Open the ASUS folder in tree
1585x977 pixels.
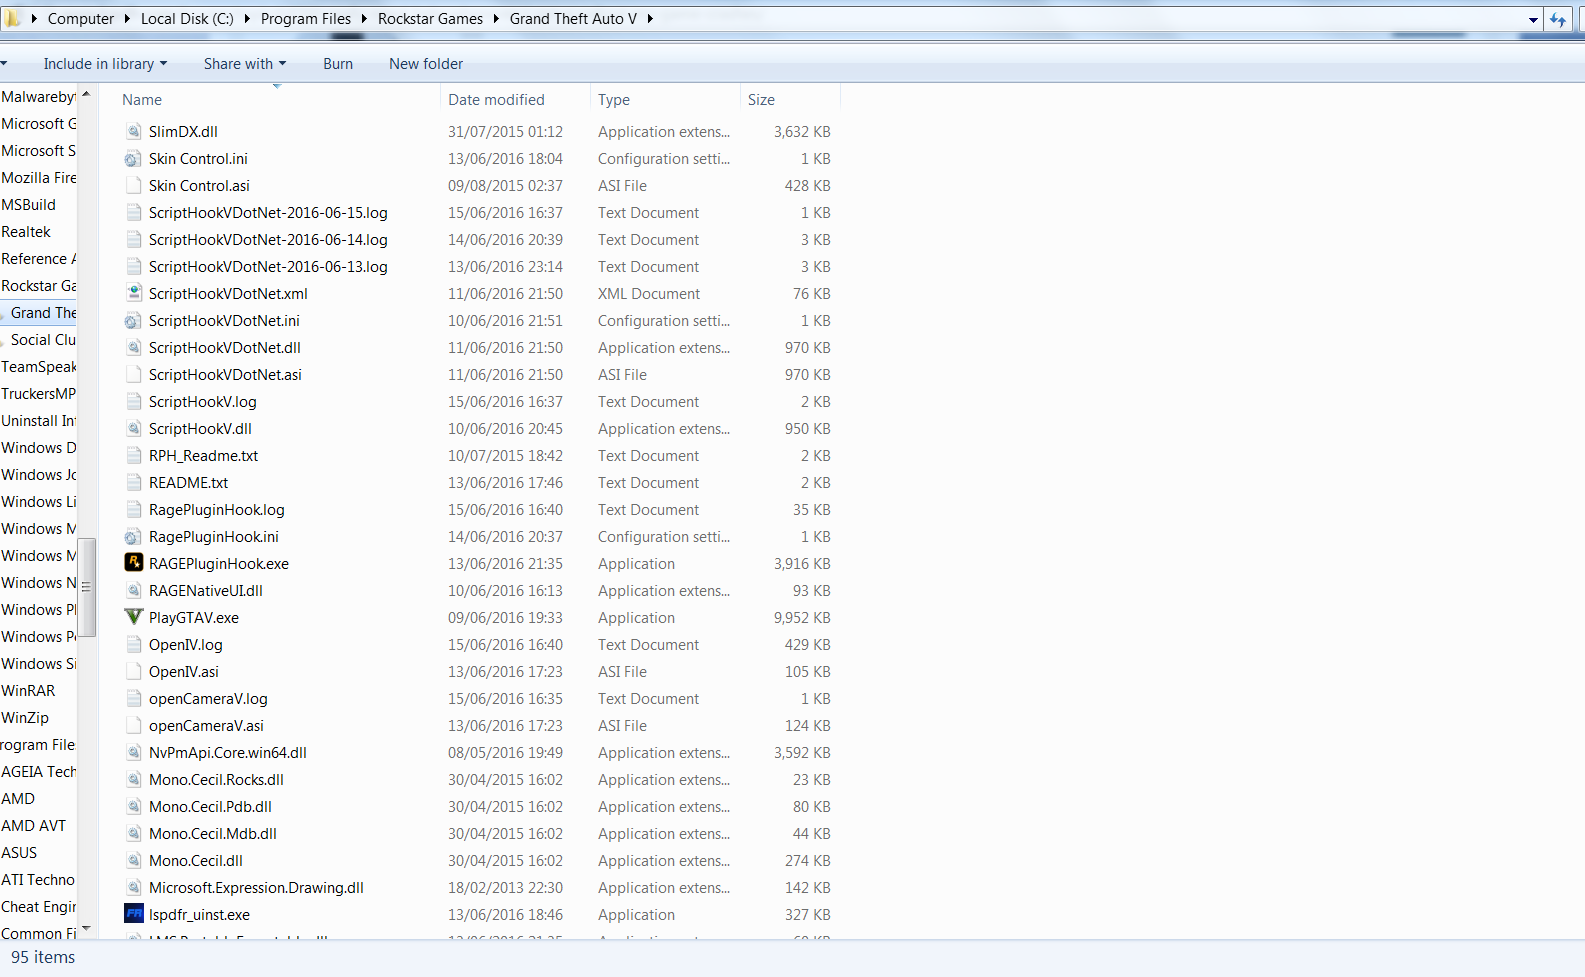pos(19,852)
